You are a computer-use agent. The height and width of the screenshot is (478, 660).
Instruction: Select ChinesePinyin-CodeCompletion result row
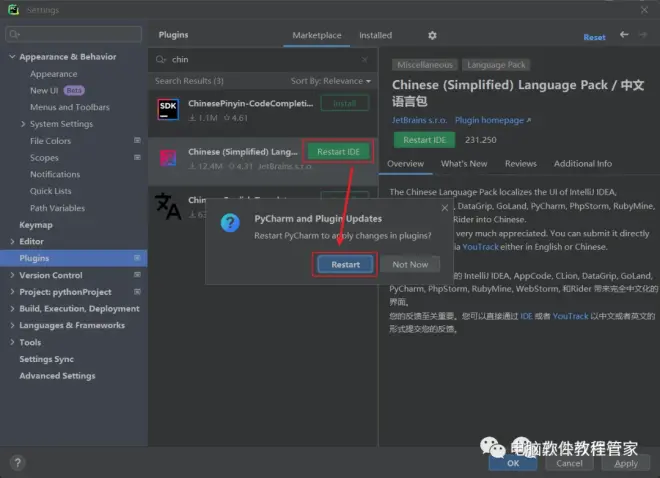pos(263,111)
